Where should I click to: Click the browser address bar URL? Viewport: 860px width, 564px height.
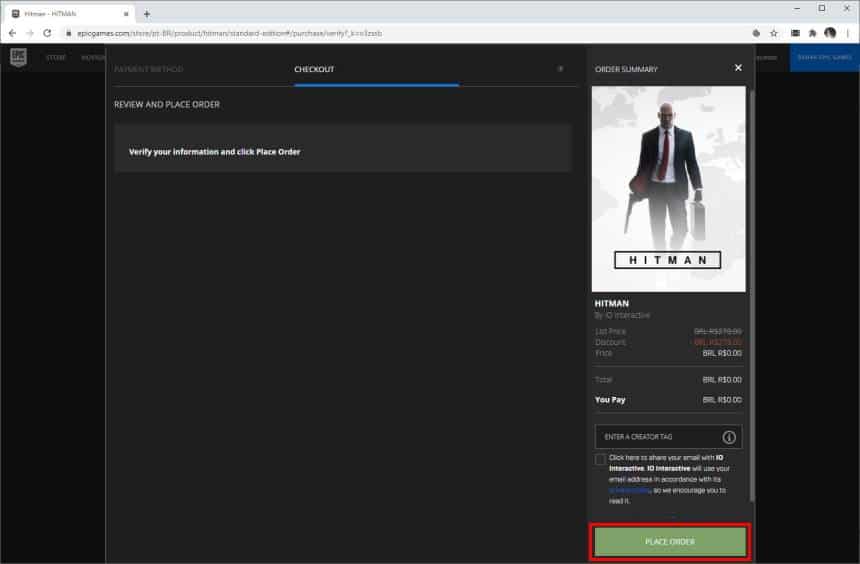229,33
